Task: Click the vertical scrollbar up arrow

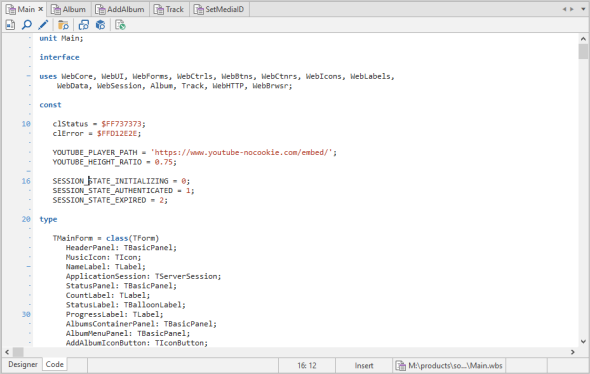Action: (583, 38)
